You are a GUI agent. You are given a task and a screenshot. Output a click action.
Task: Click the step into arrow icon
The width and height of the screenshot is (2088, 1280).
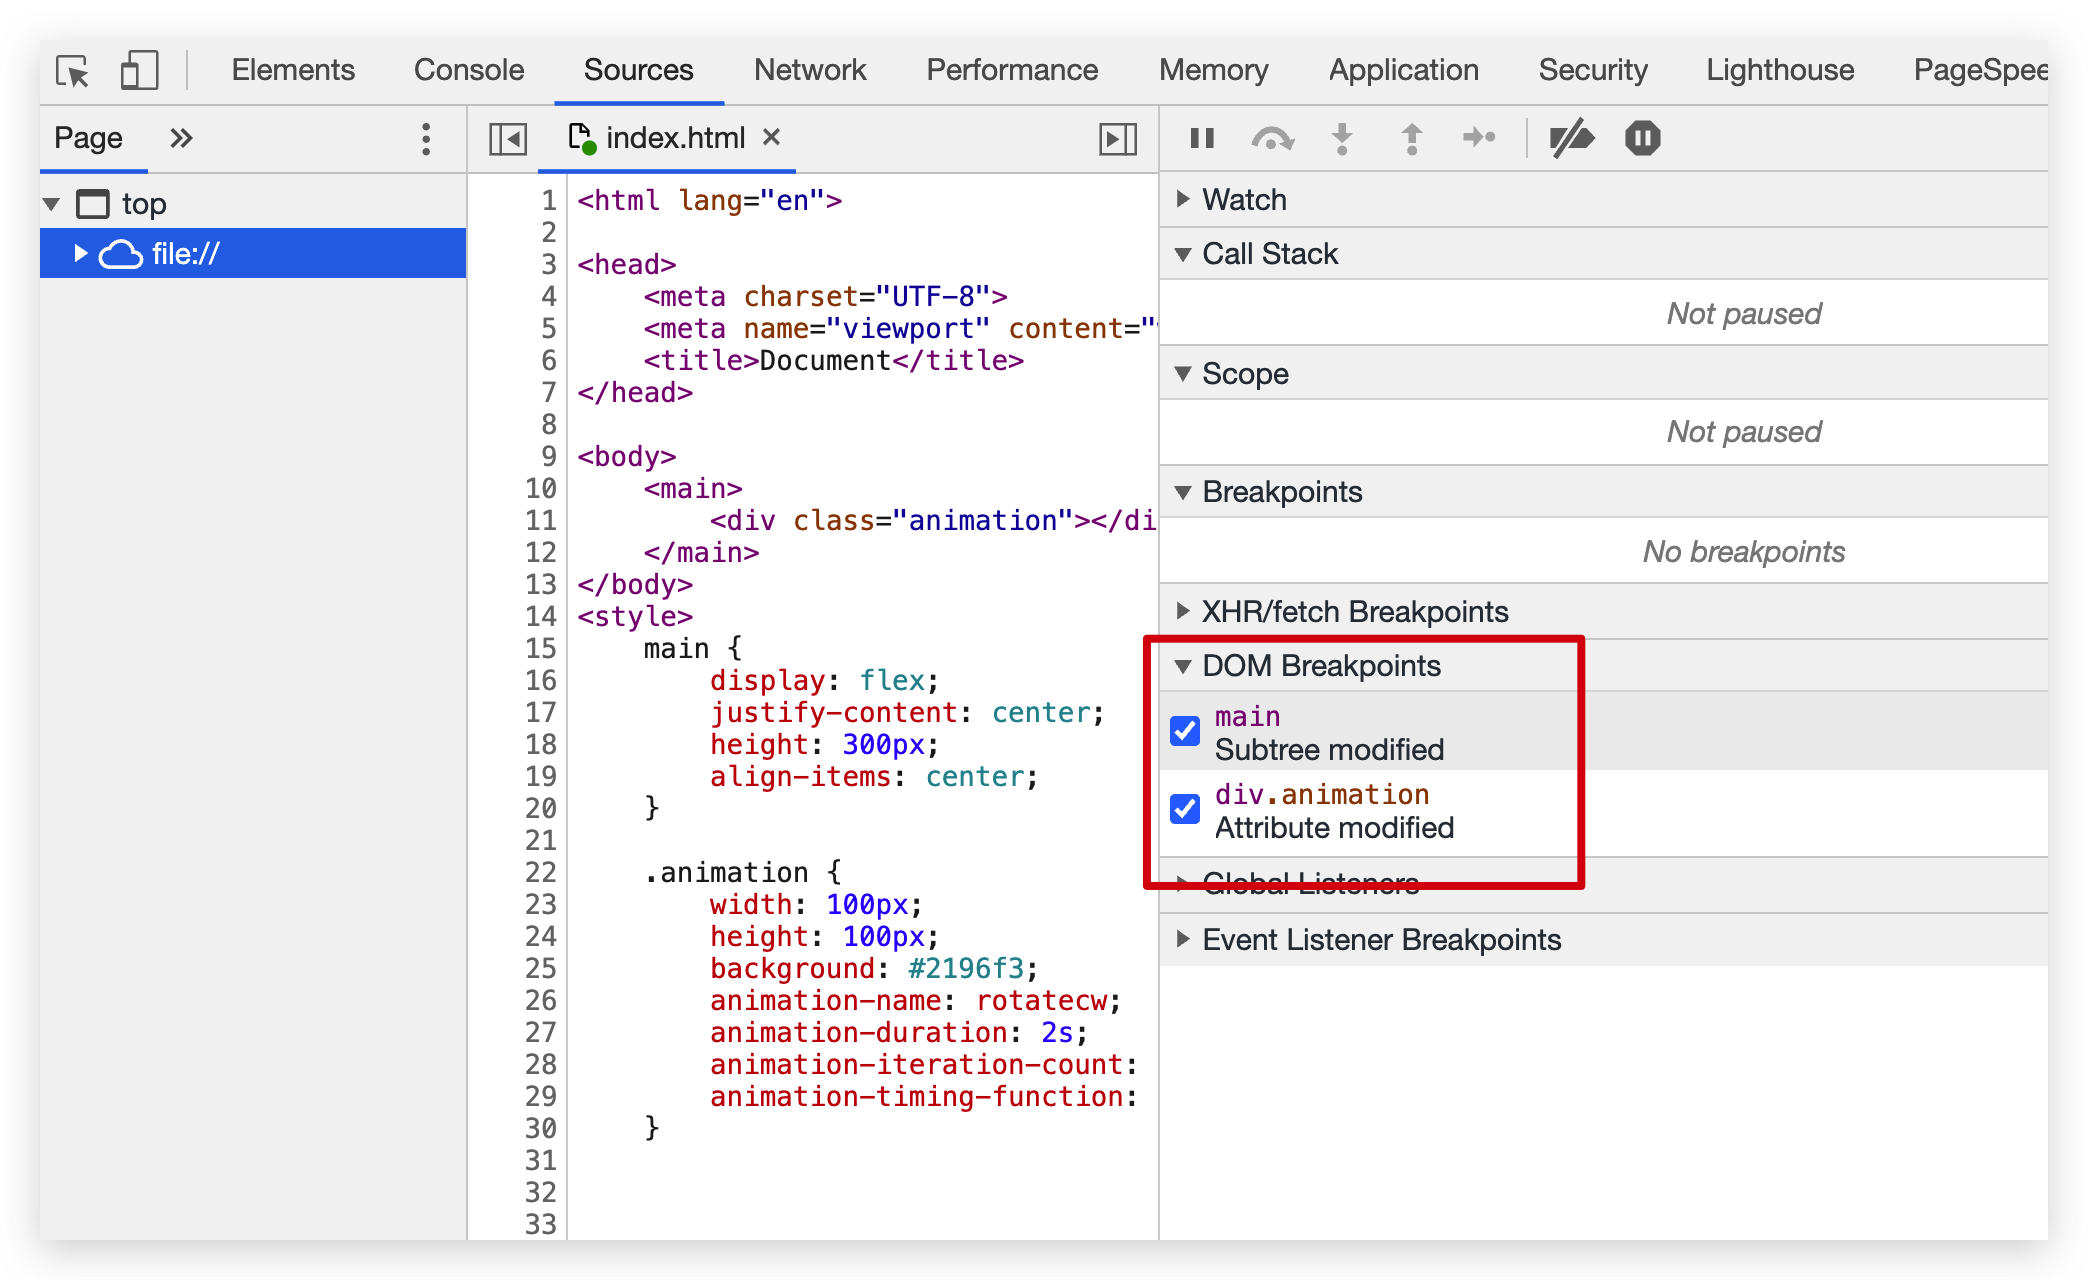[1342, 138]
